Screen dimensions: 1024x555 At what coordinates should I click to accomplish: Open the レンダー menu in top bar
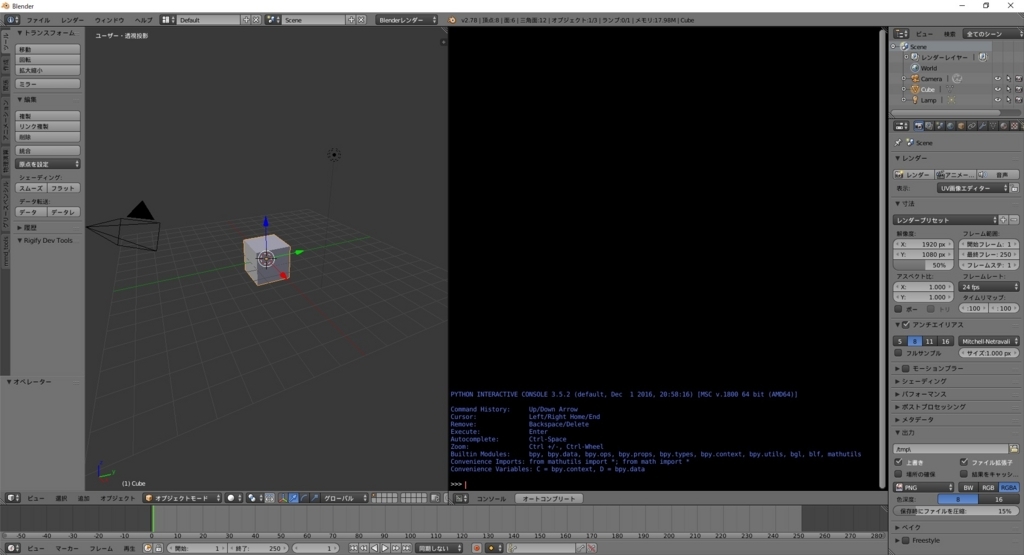tap(72, 20)
